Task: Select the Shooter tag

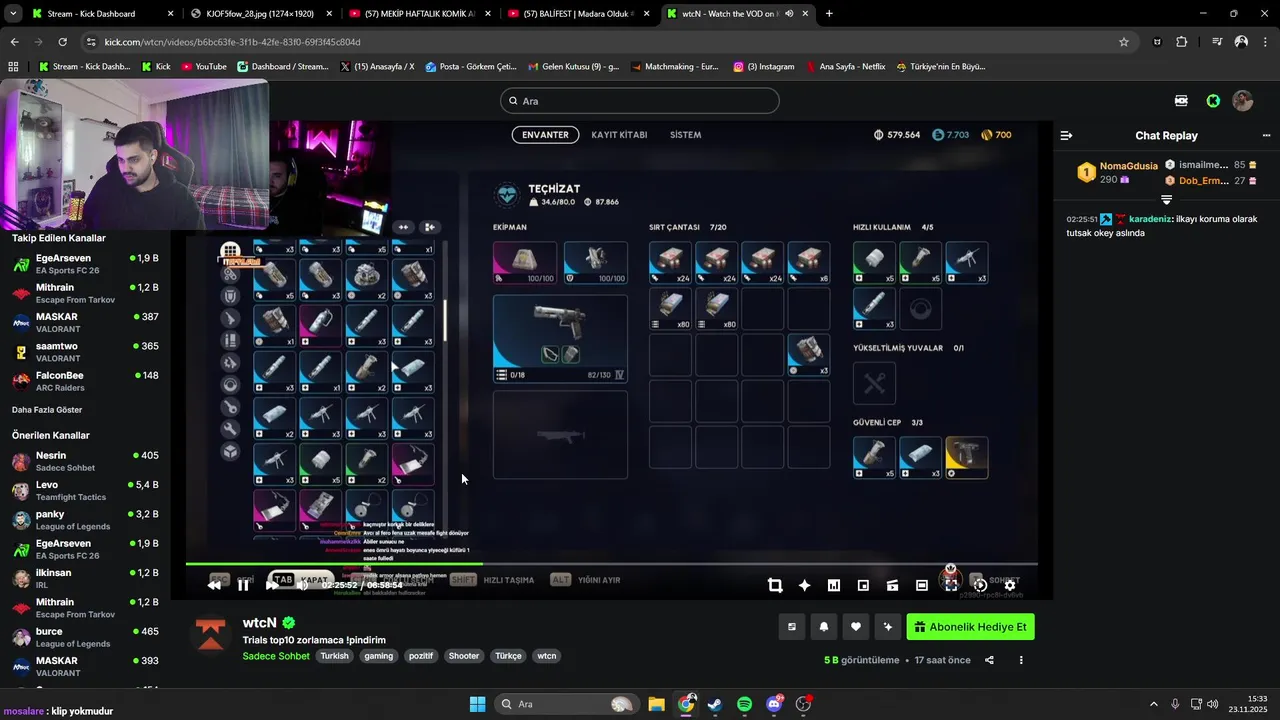Action: click(x=463, y=656)
